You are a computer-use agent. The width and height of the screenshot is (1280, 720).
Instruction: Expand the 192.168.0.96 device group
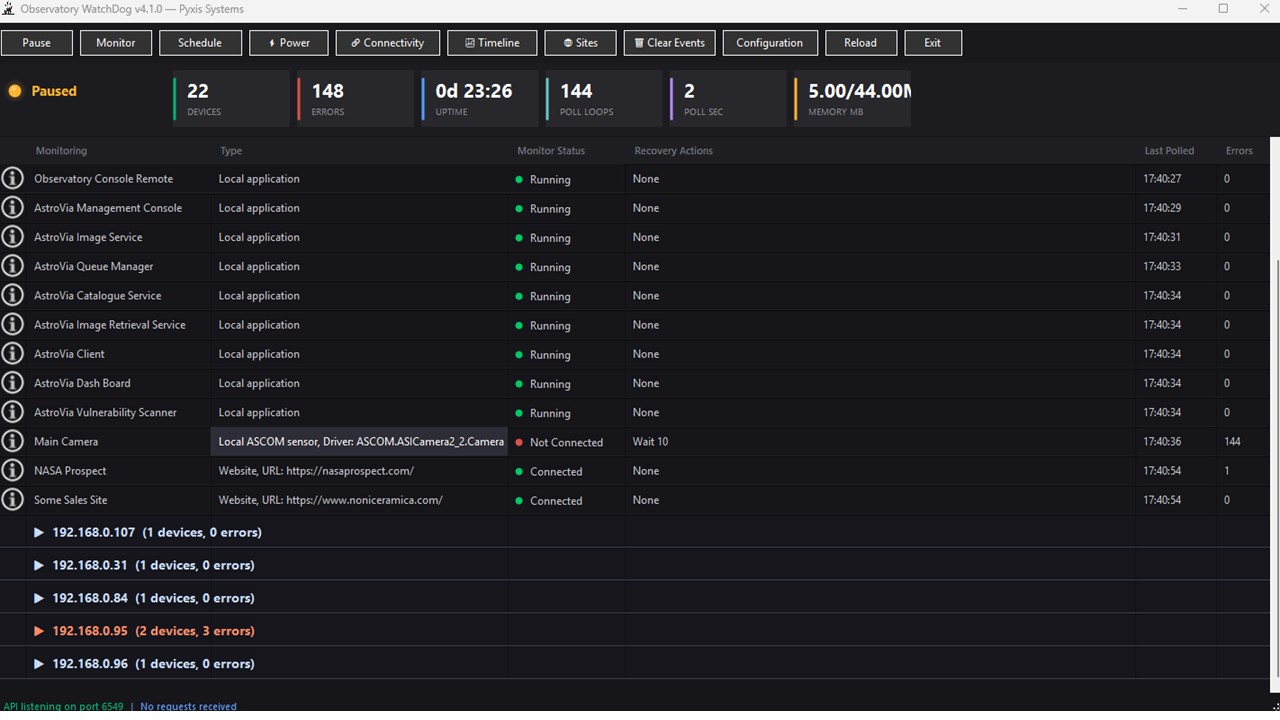[x=39, y=664]
